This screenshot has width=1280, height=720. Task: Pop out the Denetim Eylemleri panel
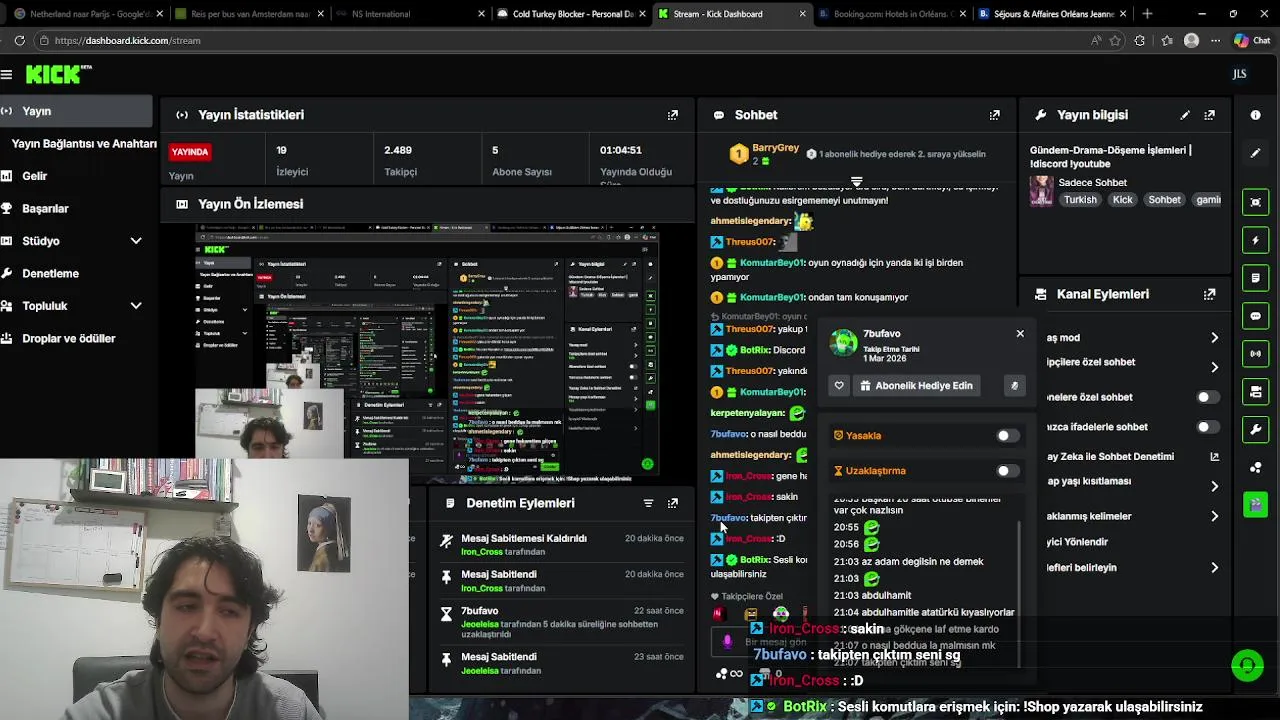click(x=673, y=503)
